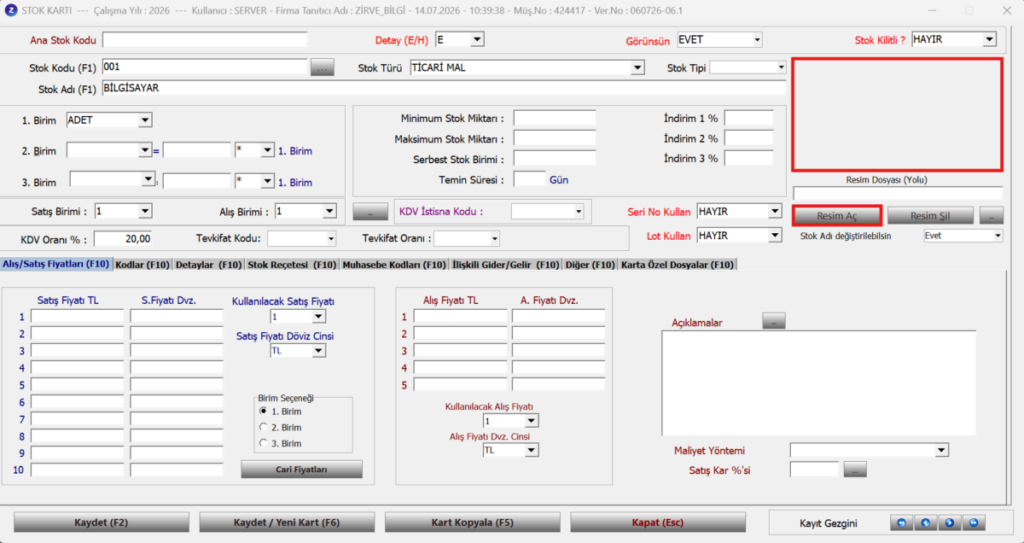Go to the previous record in Kayıt Gezgini
The image size is (1024, 543).
(925, 523)
